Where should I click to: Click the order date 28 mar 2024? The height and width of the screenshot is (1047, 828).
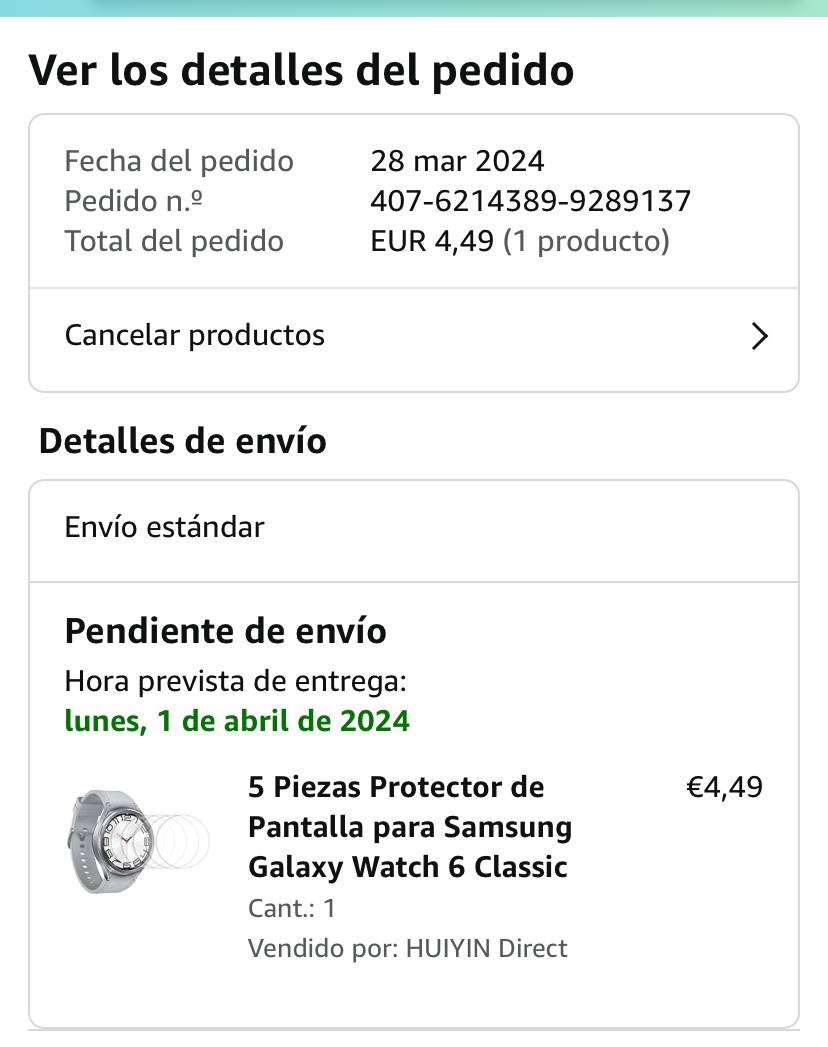coord(457,161)
